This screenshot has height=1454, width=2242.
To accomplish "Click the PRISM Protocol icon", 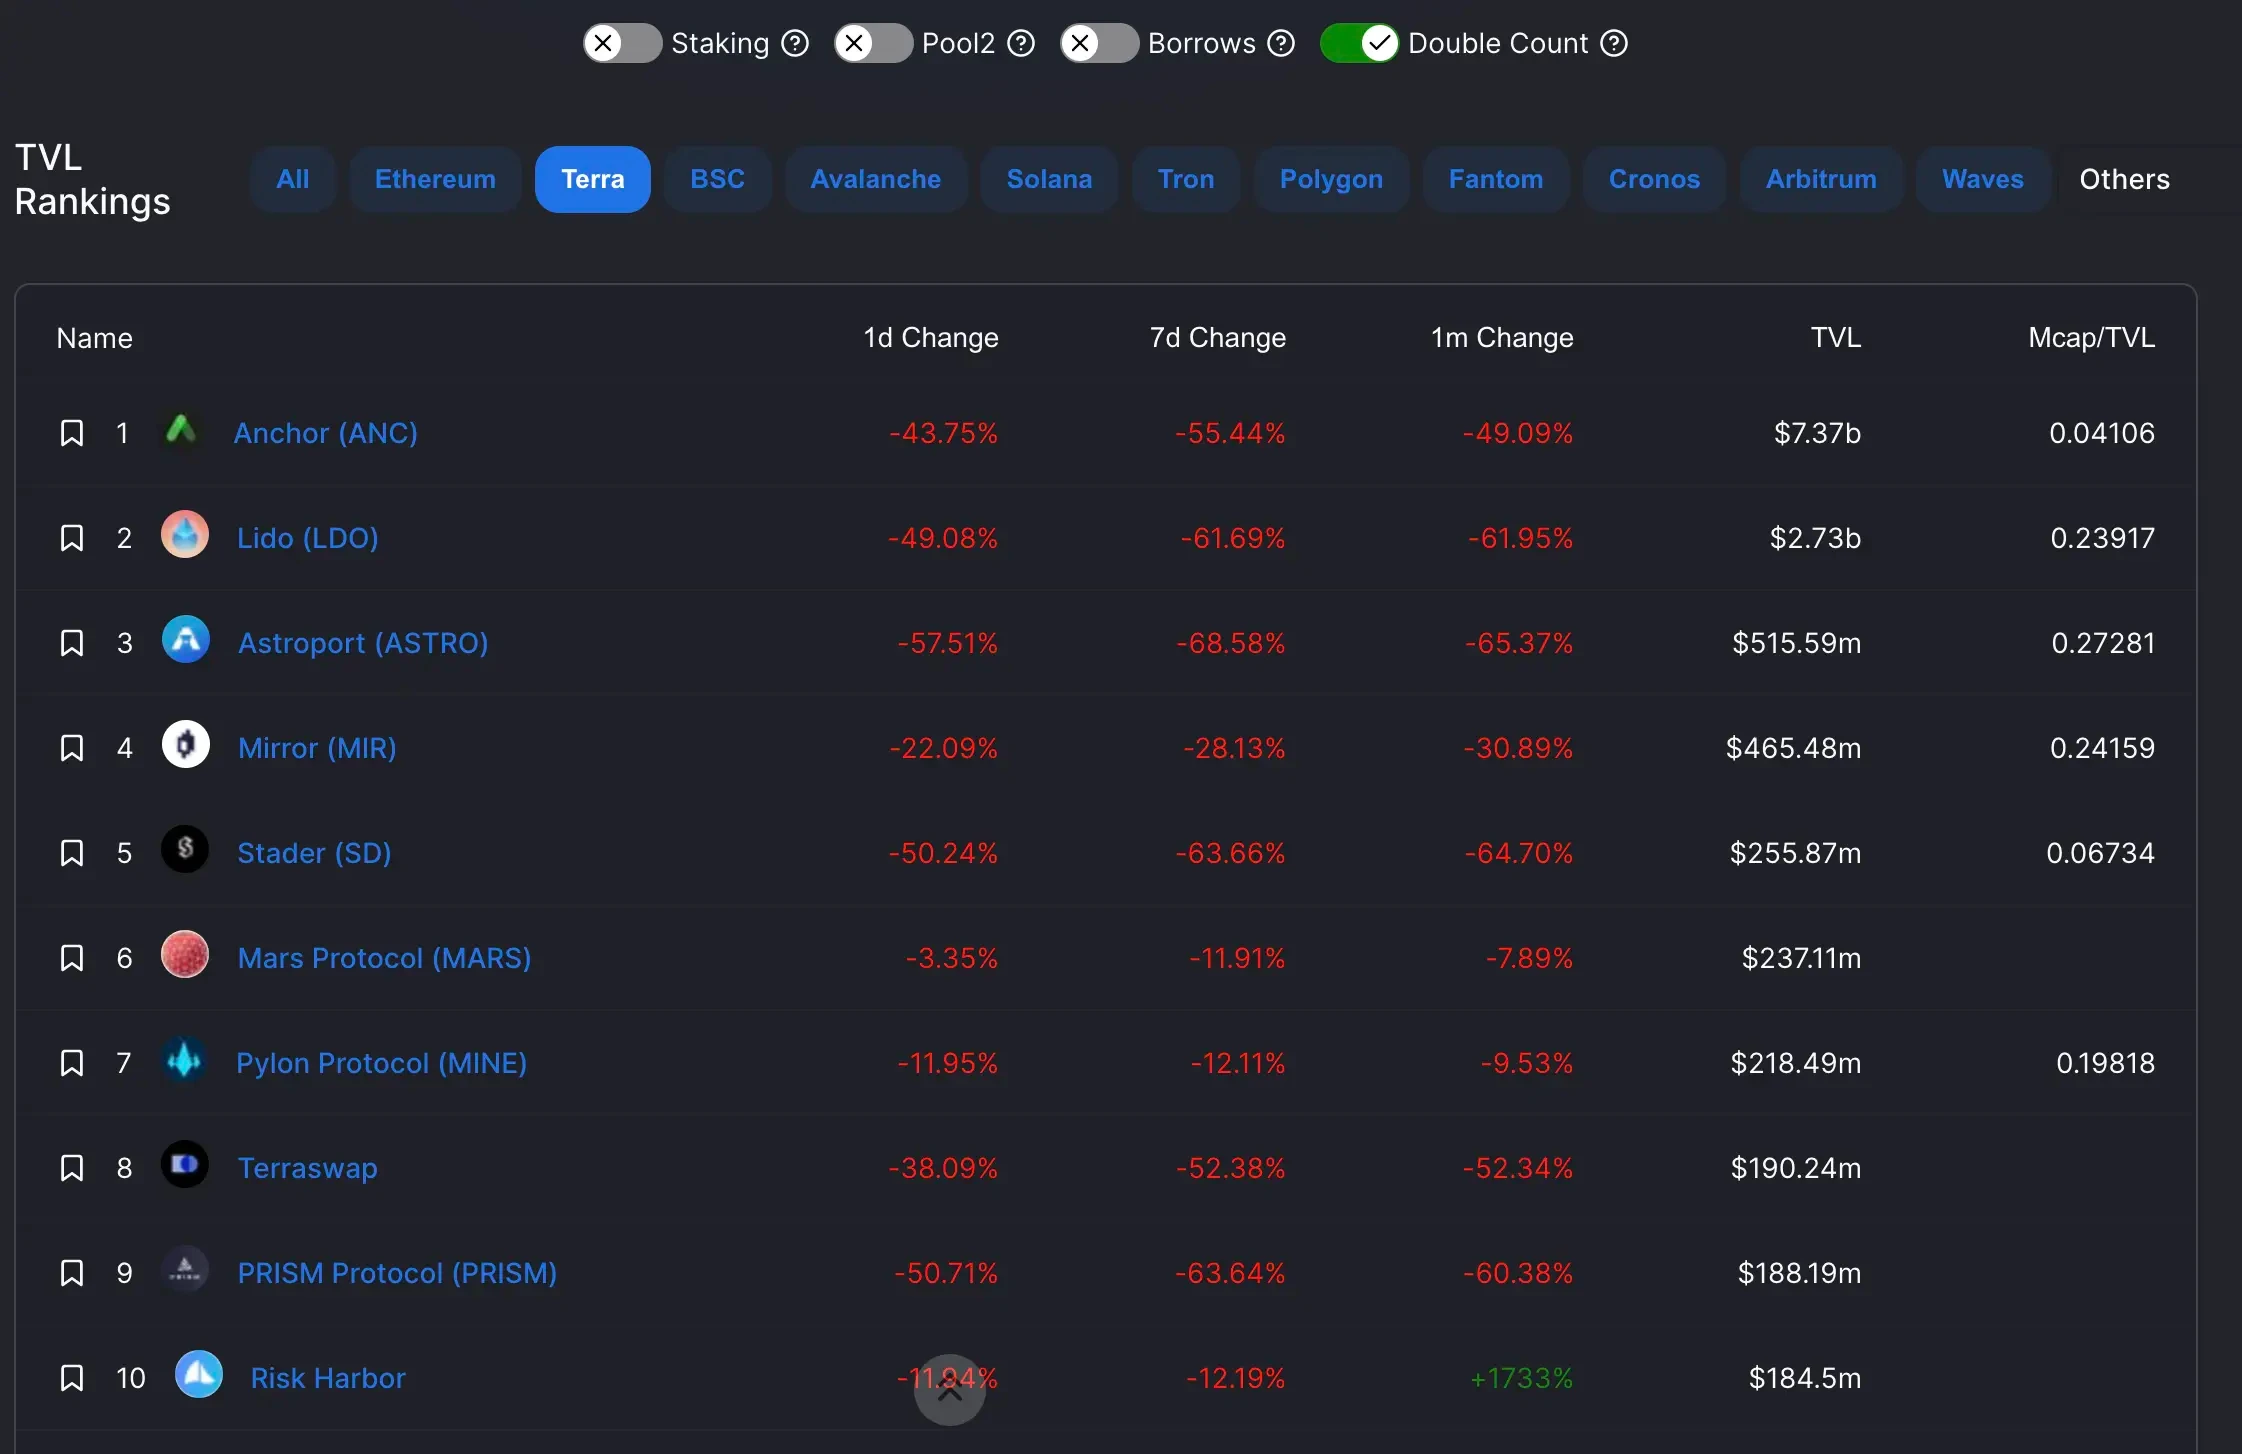I will 186,1271.
